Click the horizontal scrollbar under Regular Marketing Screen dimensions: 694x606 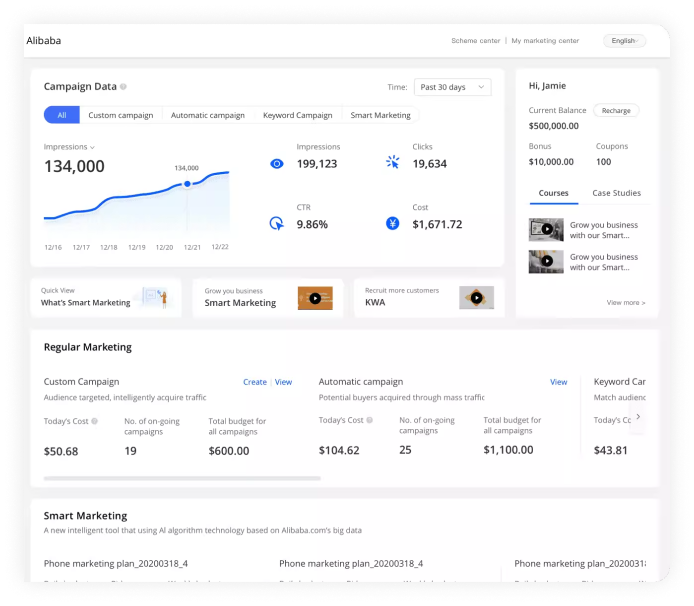(182, 478)
